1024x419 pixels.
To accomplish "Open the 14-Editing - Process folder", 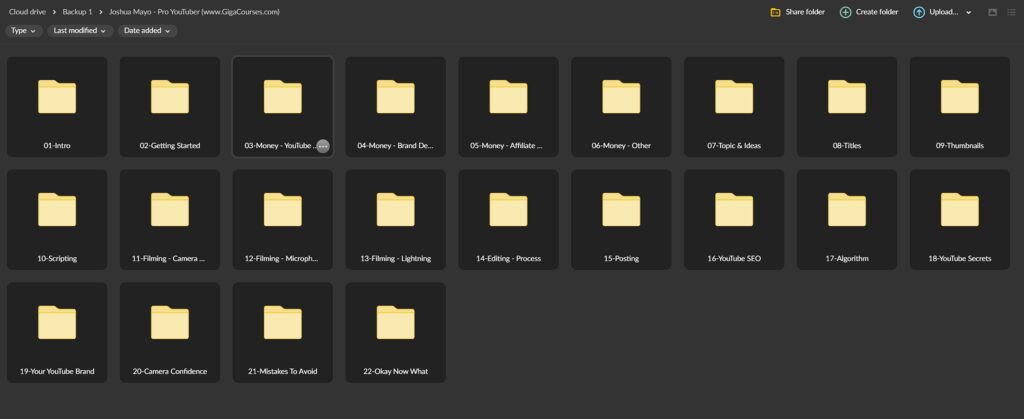I will click(x=508, y=219).
